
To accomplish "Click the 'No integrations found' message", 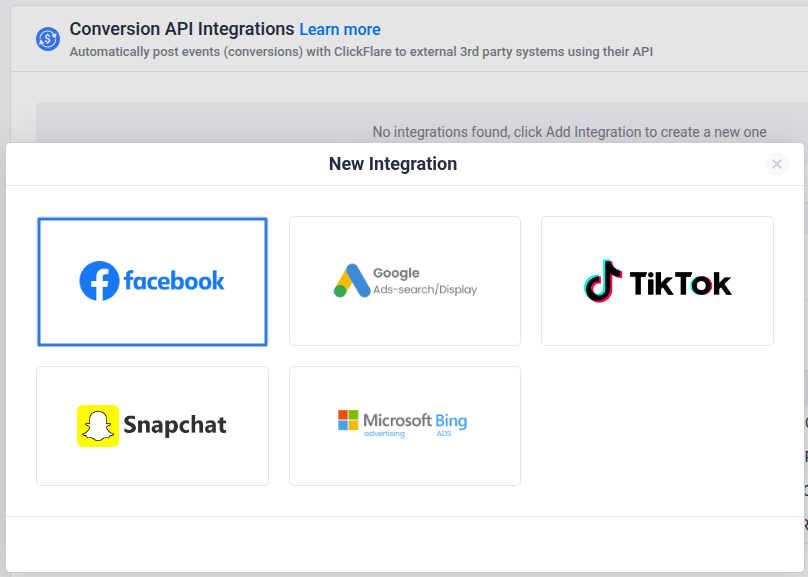I will pyautogui.click(x=569, y=132).
